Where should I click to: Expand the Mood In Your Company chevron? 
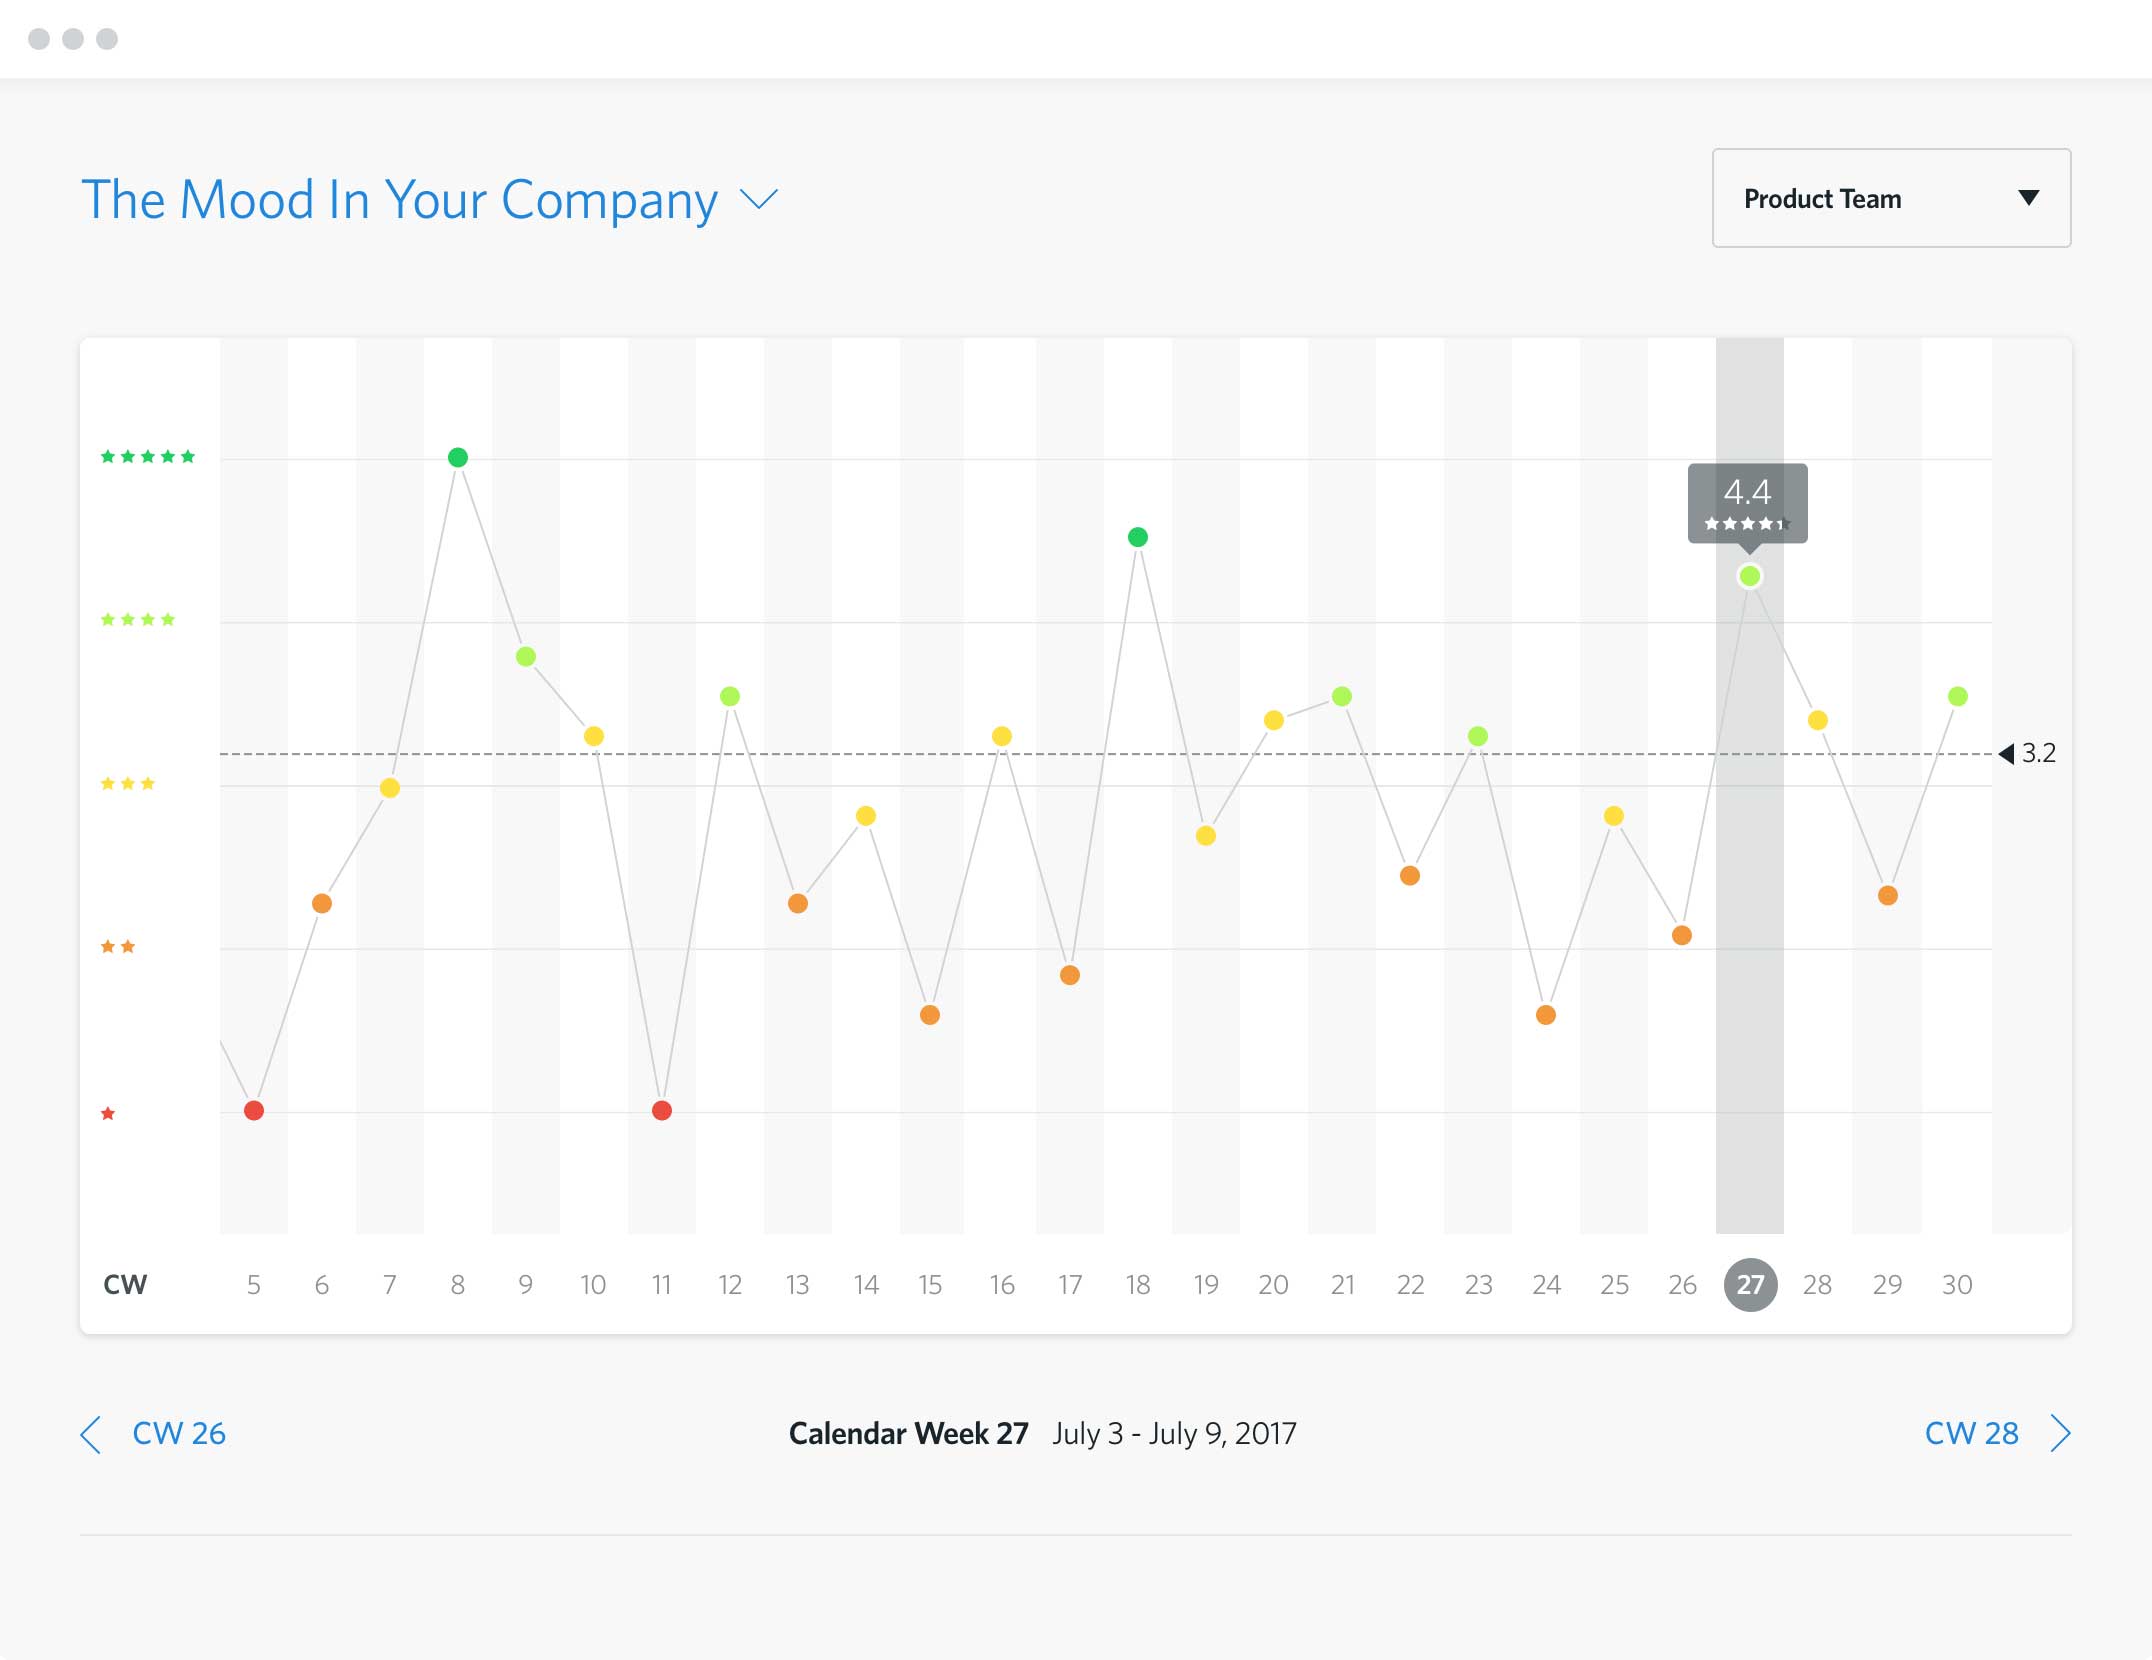[x=758, y=199]
